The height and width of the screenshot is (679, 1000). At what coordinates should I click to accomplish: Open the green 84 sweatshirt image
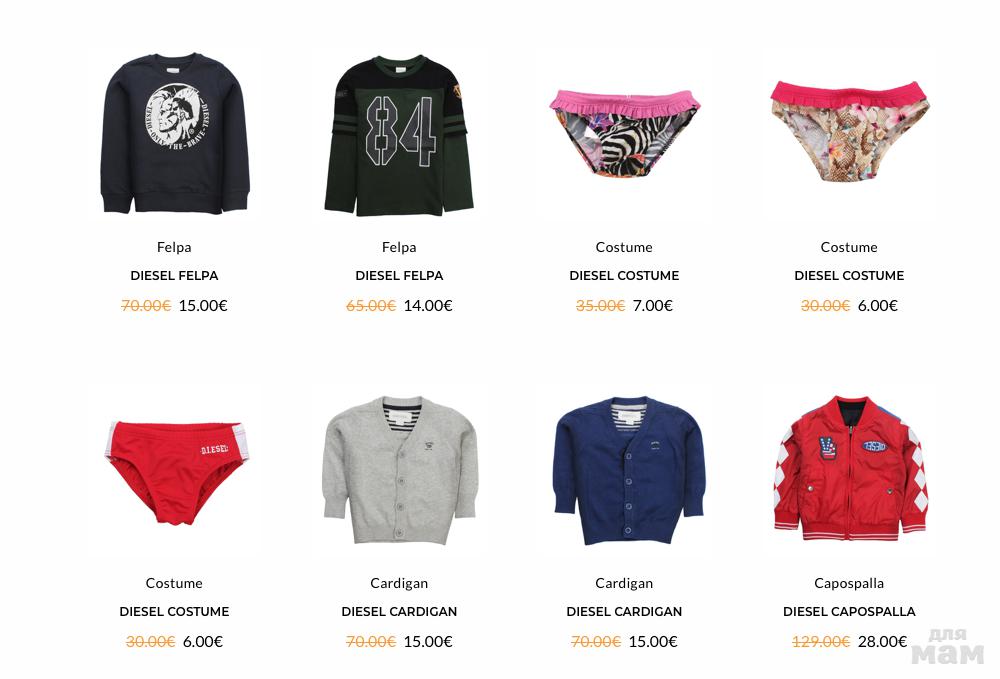click(x=399, y=135)
